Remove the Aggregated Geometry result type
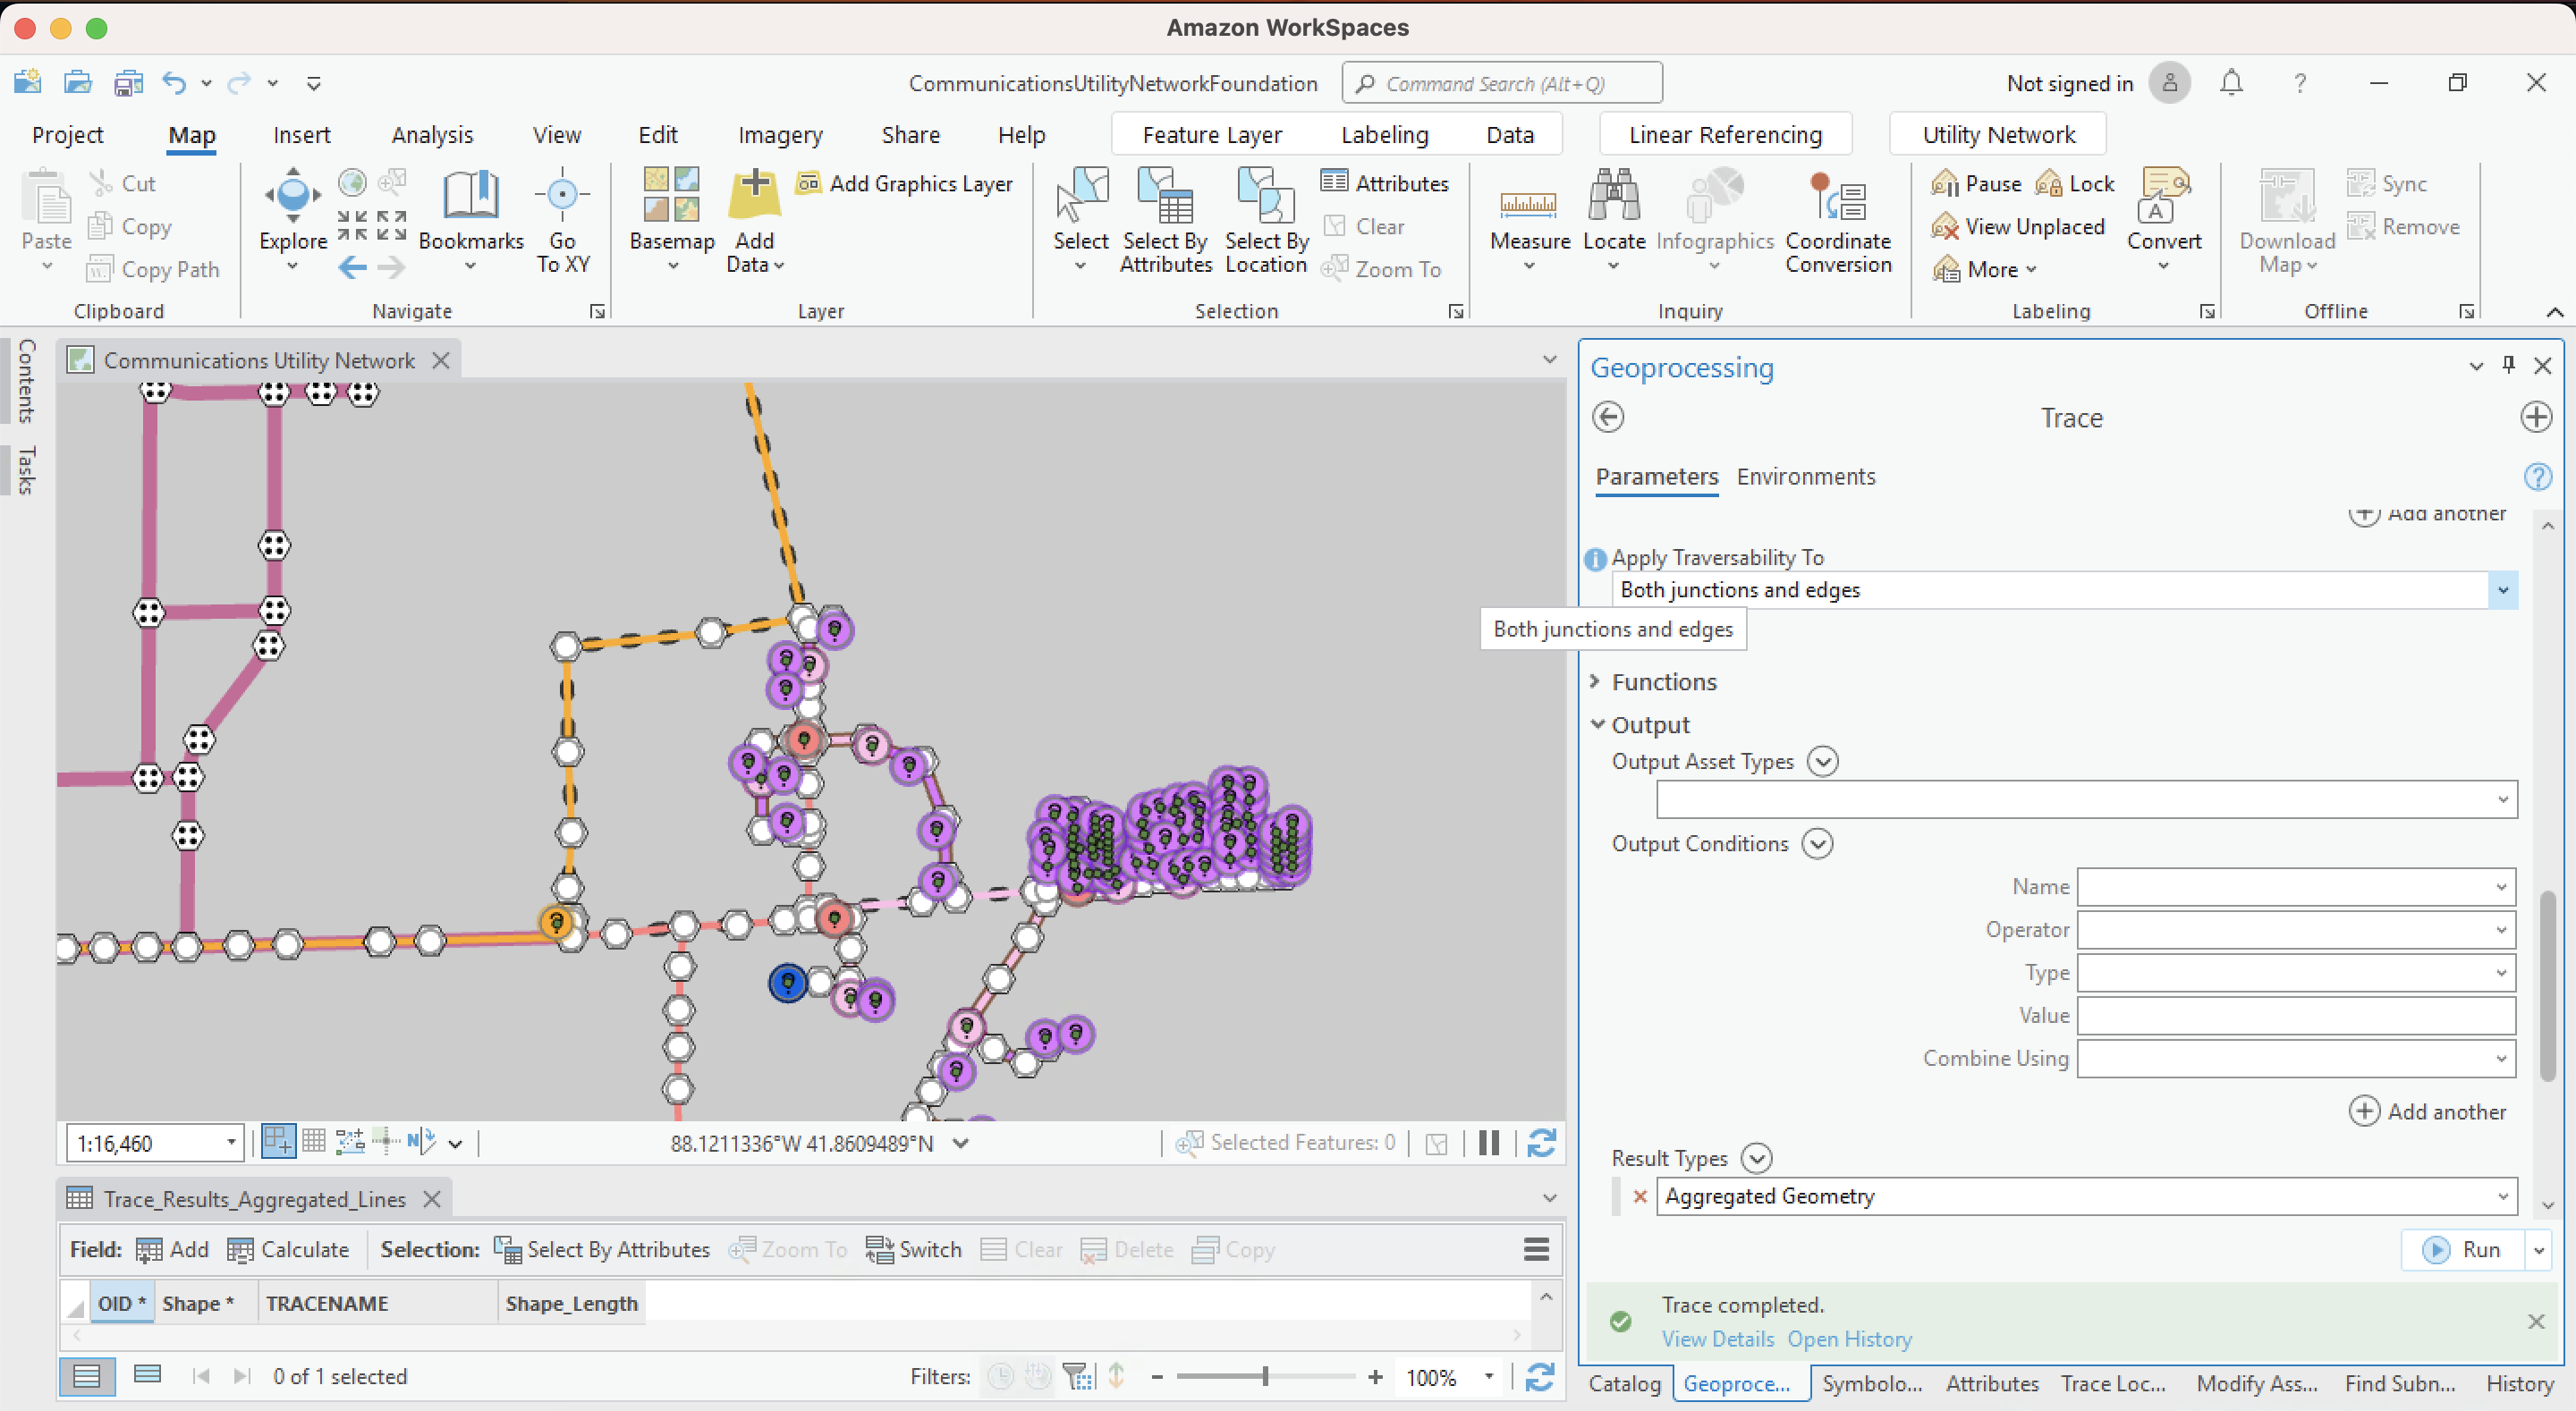 (x=1640, y=1196)
